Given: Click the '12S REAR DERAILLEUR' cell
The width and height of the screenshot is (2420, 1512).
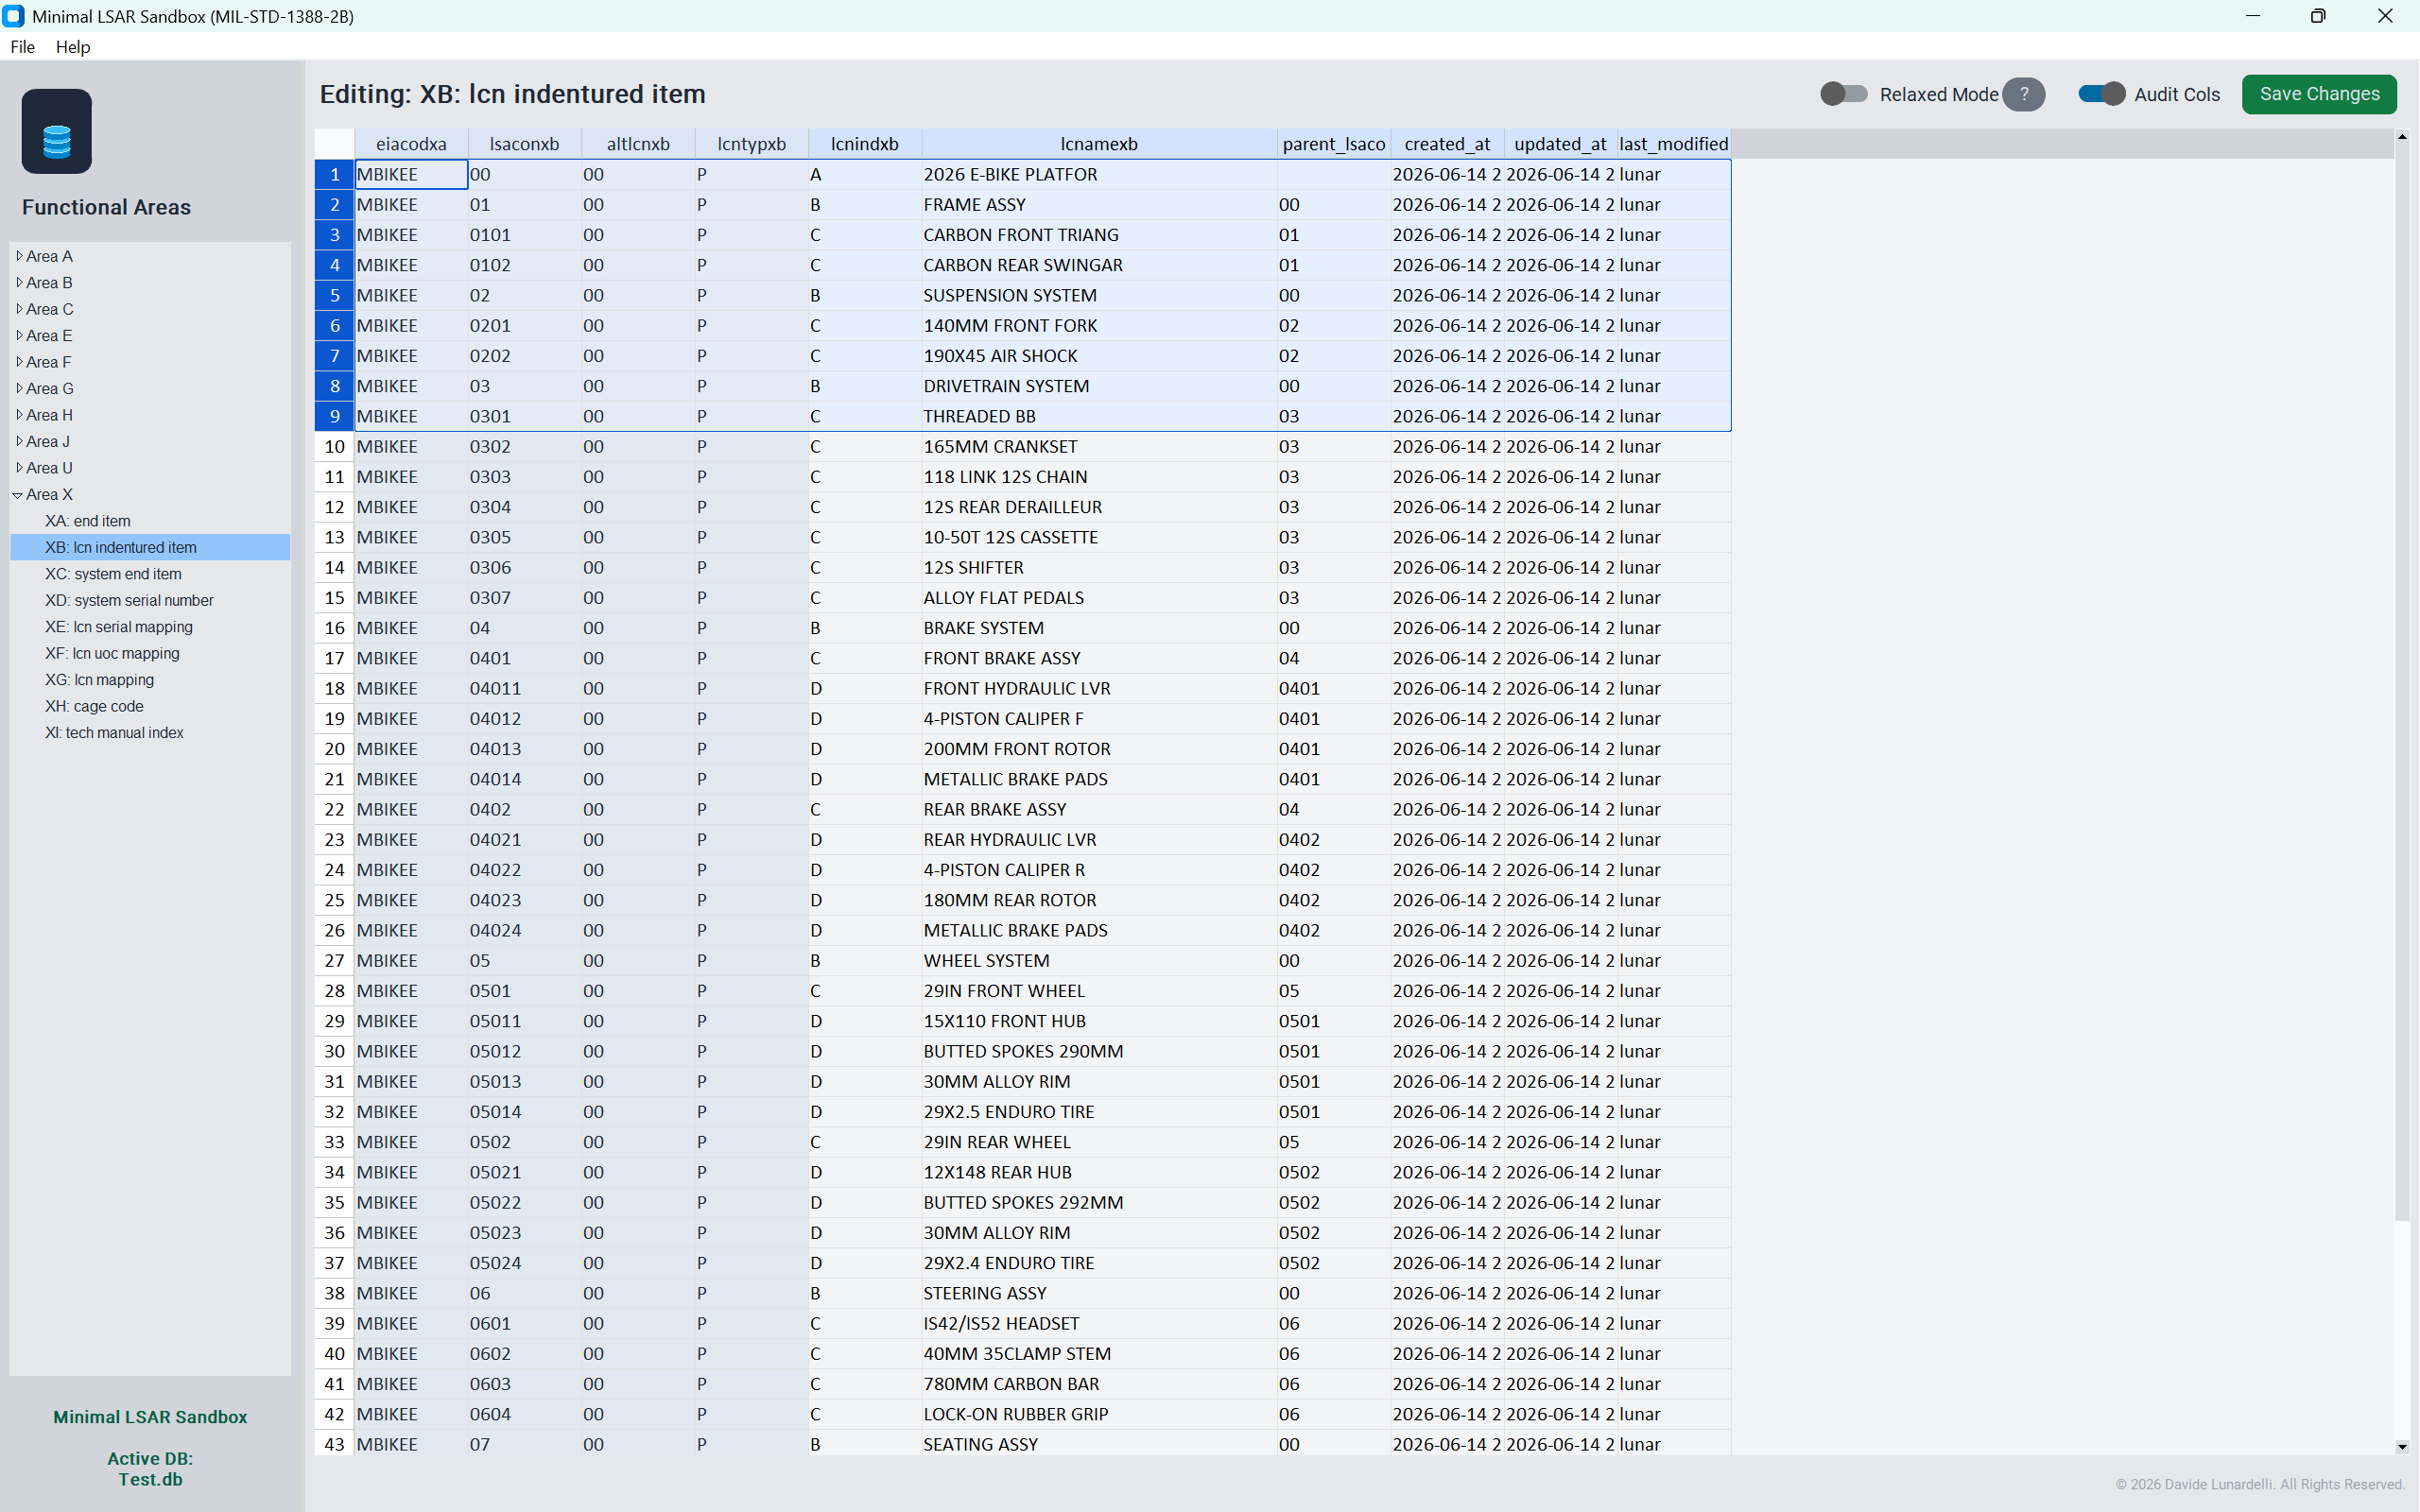Looking at the screenshot, I should coord(1099,507).
